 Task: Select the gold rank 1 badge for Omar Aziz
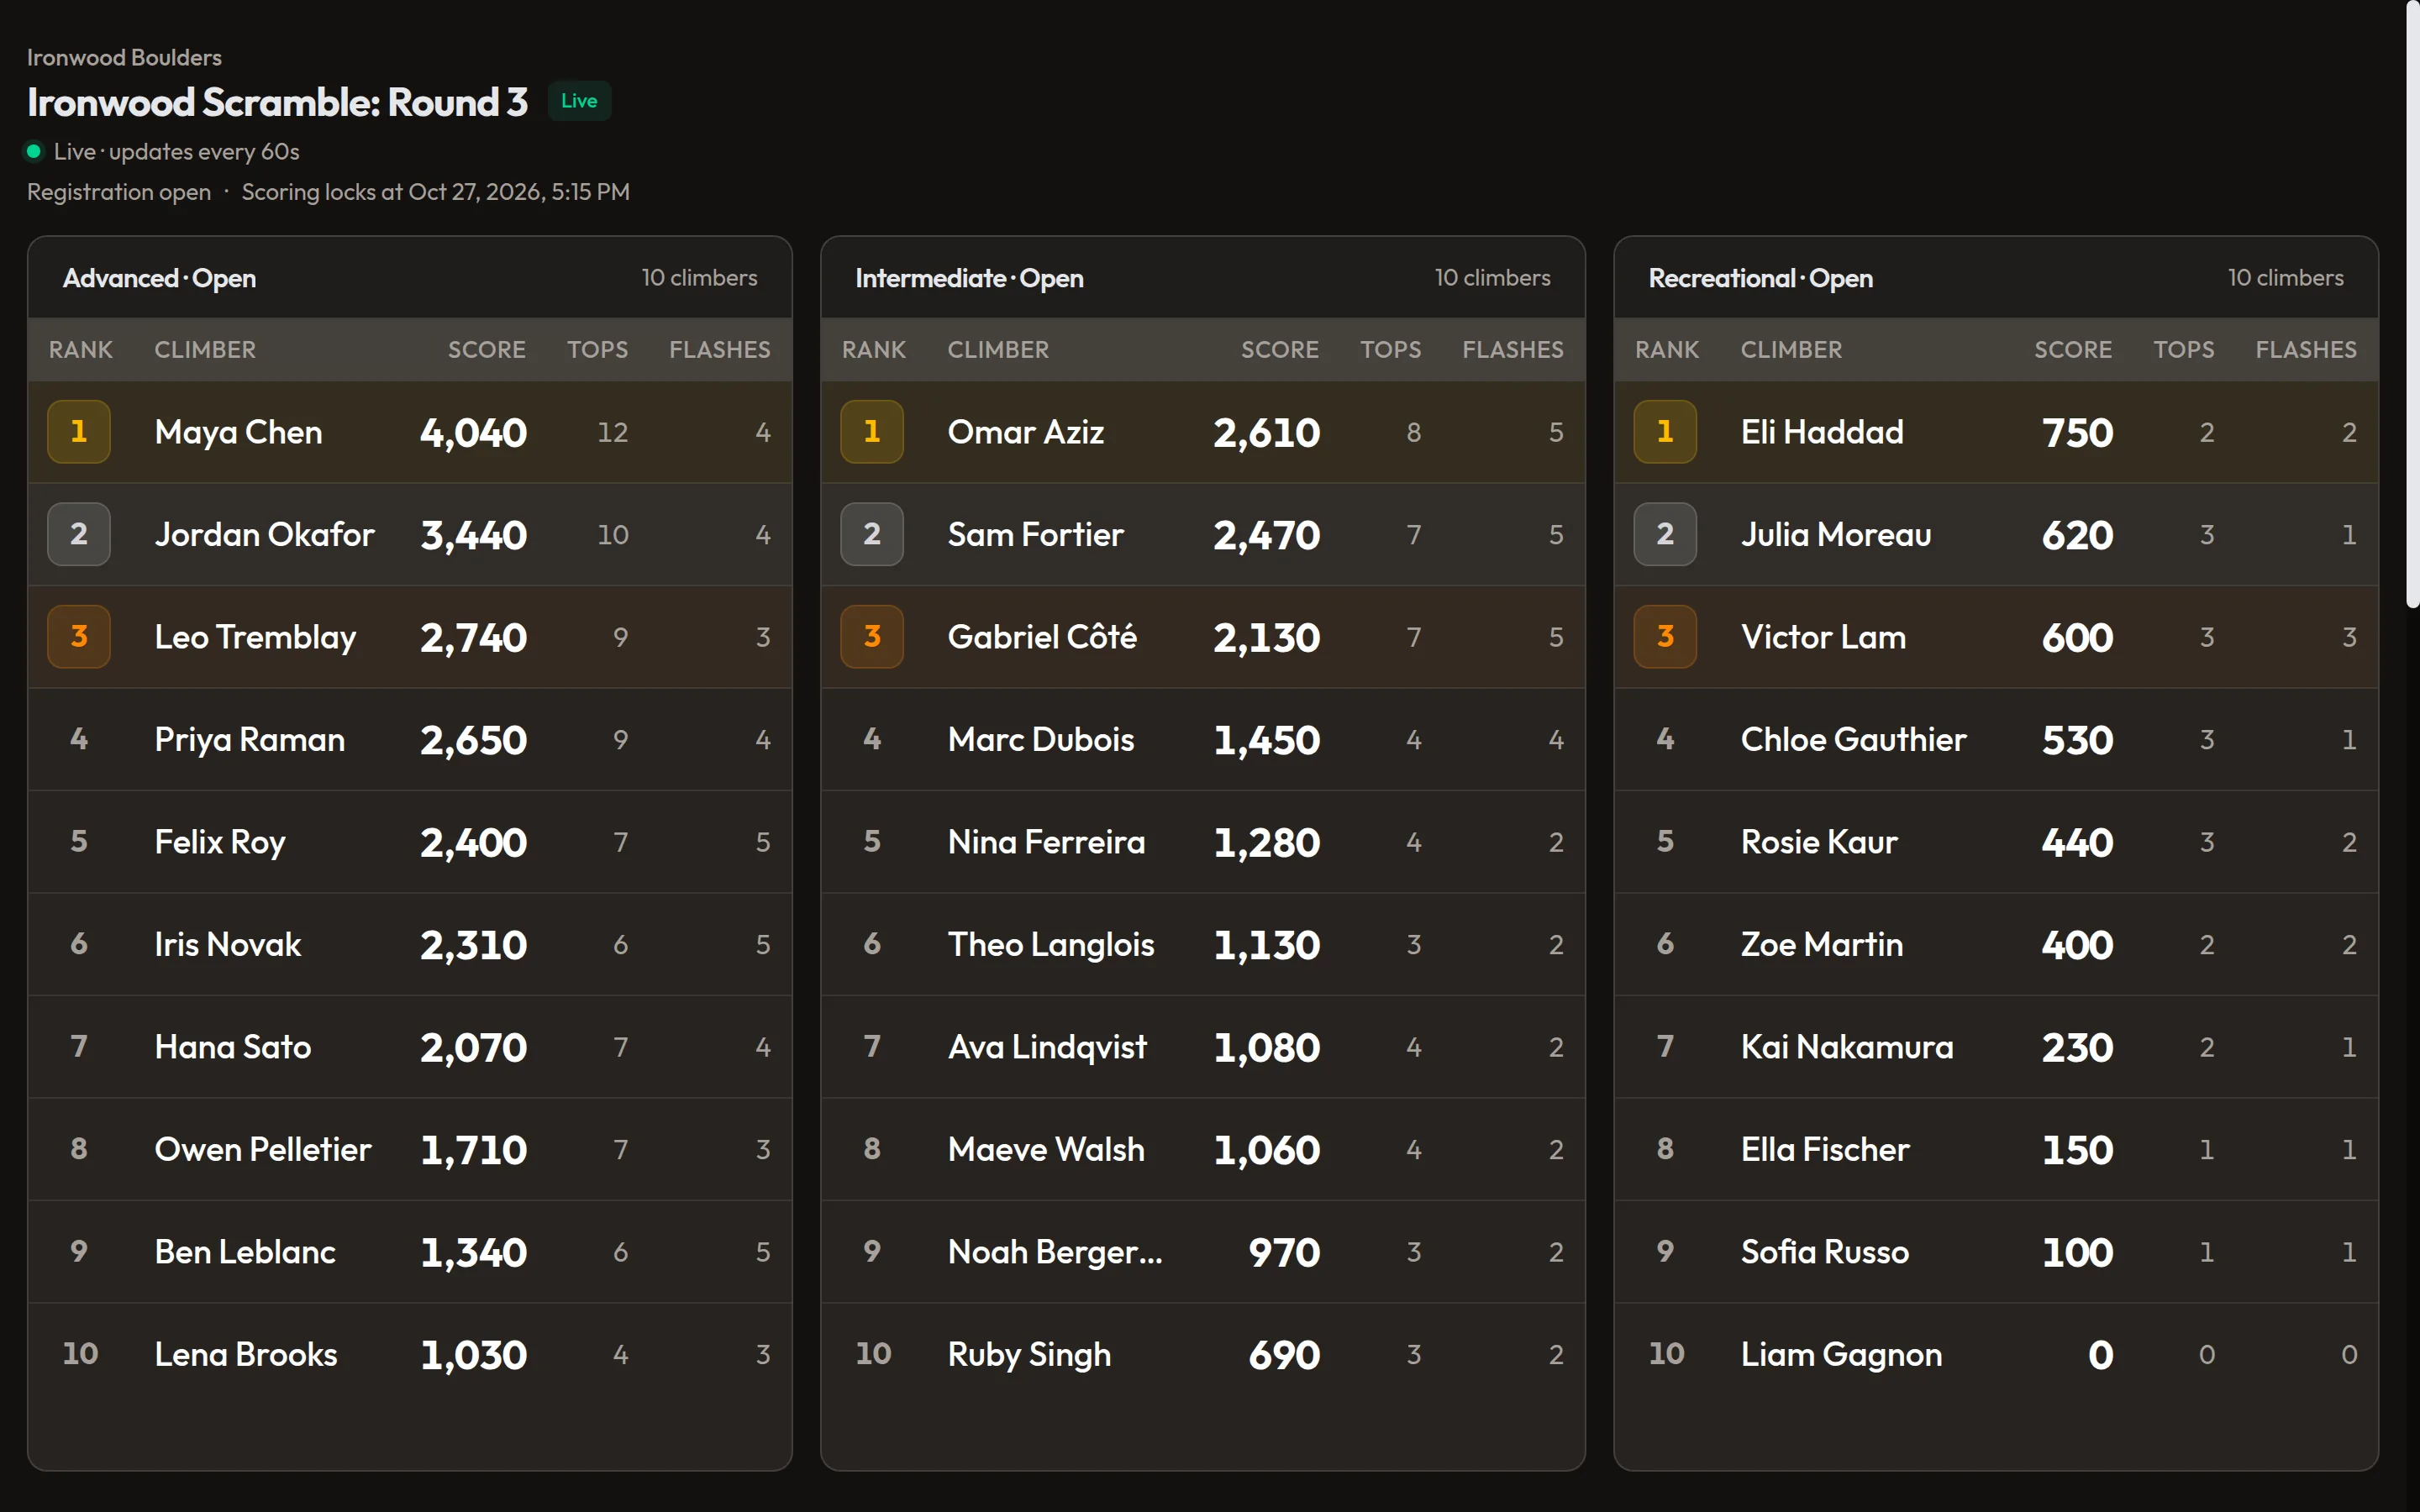872,432
